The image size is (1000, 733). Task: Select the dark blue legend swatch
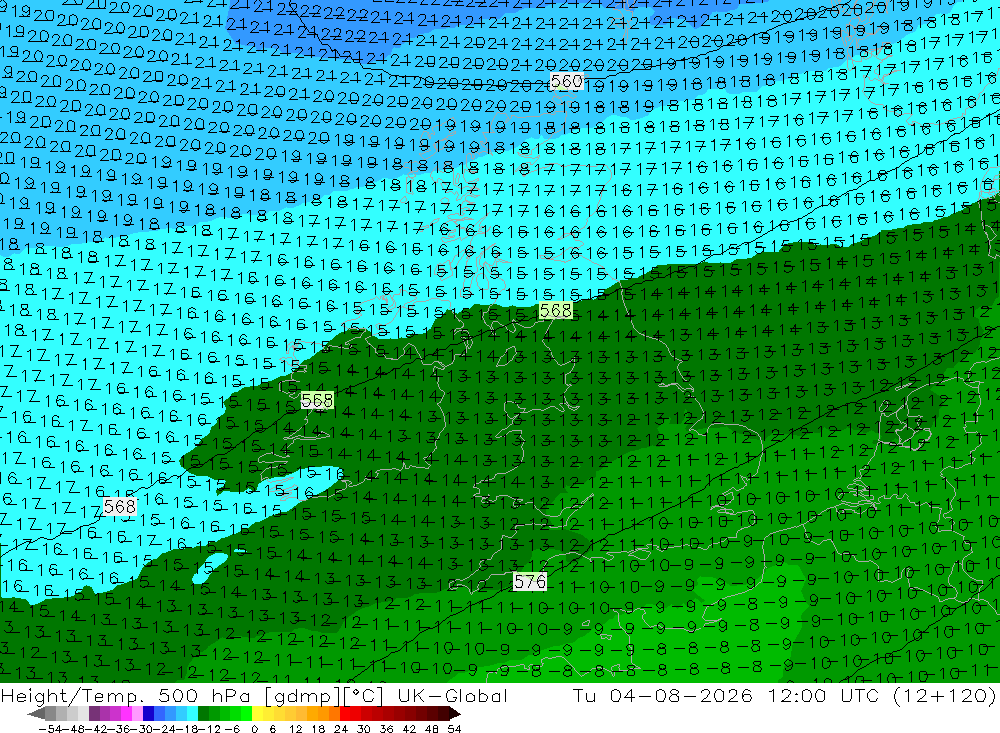click(149, 713)
